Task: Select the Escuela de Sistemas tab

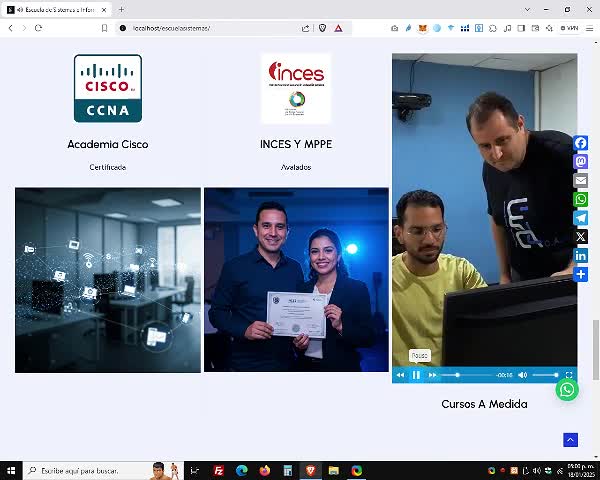Action: coord(55,10)
